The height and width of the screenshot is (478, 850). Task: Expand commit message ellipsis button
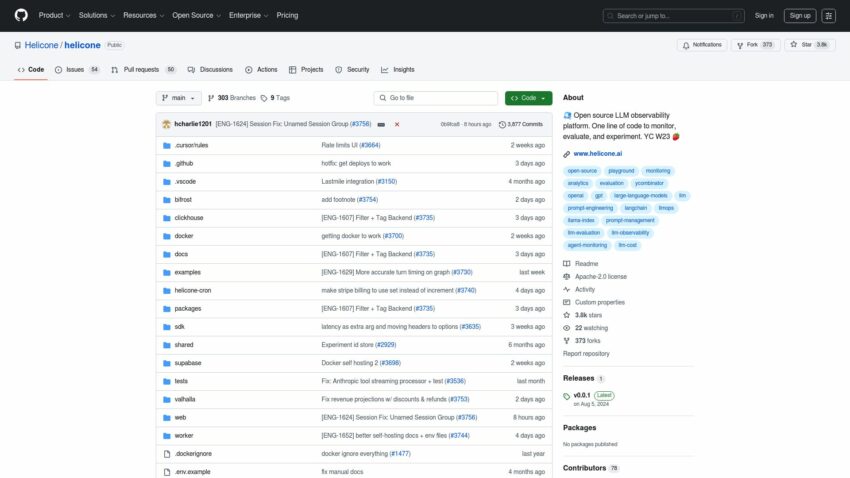(381, 125)
